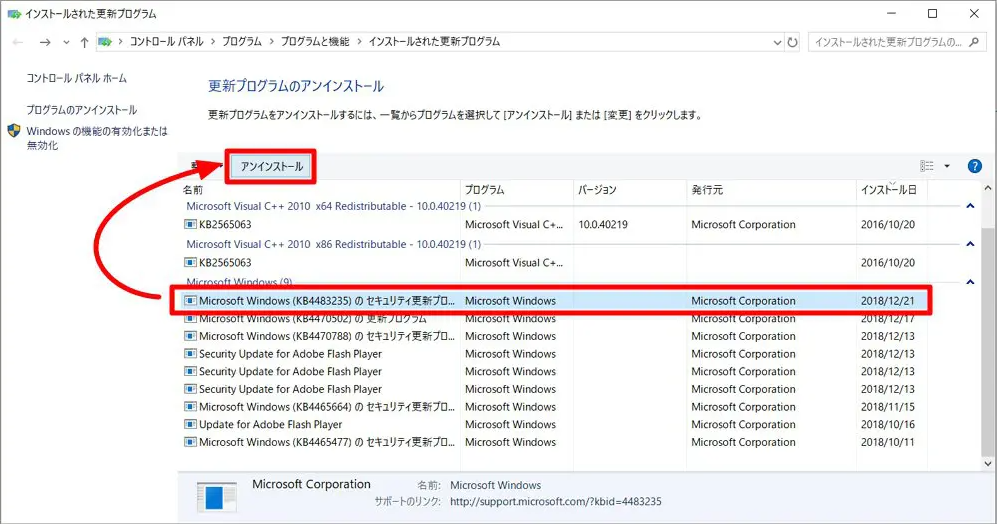Maximize the installed updates window

pyautogui.click(x=932, y=13)
